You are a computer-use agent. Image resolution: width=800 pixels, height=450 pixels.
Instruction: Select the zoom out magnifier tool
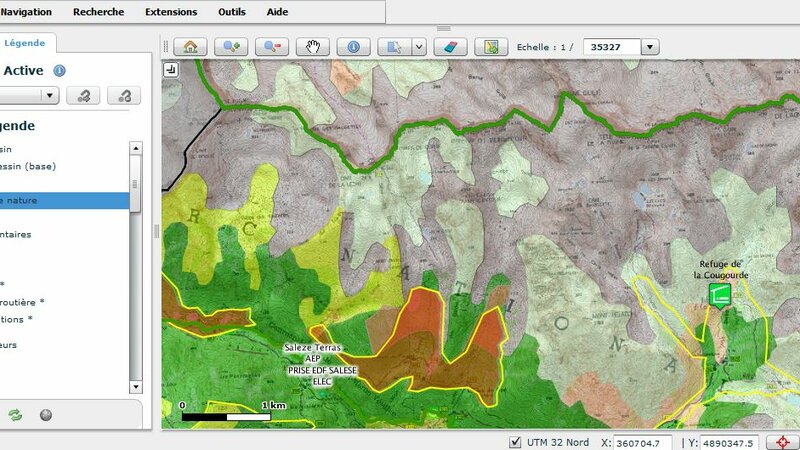272,47
